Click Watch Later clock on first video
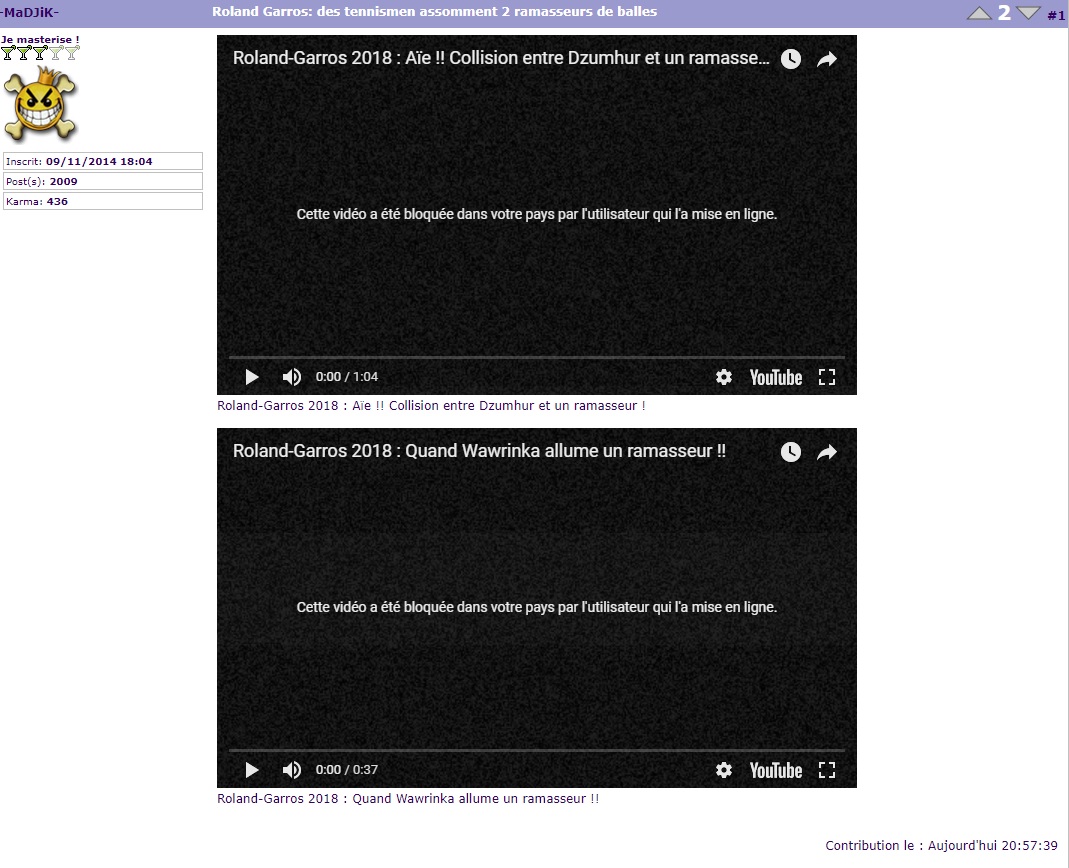 click(x=791, y=59)
